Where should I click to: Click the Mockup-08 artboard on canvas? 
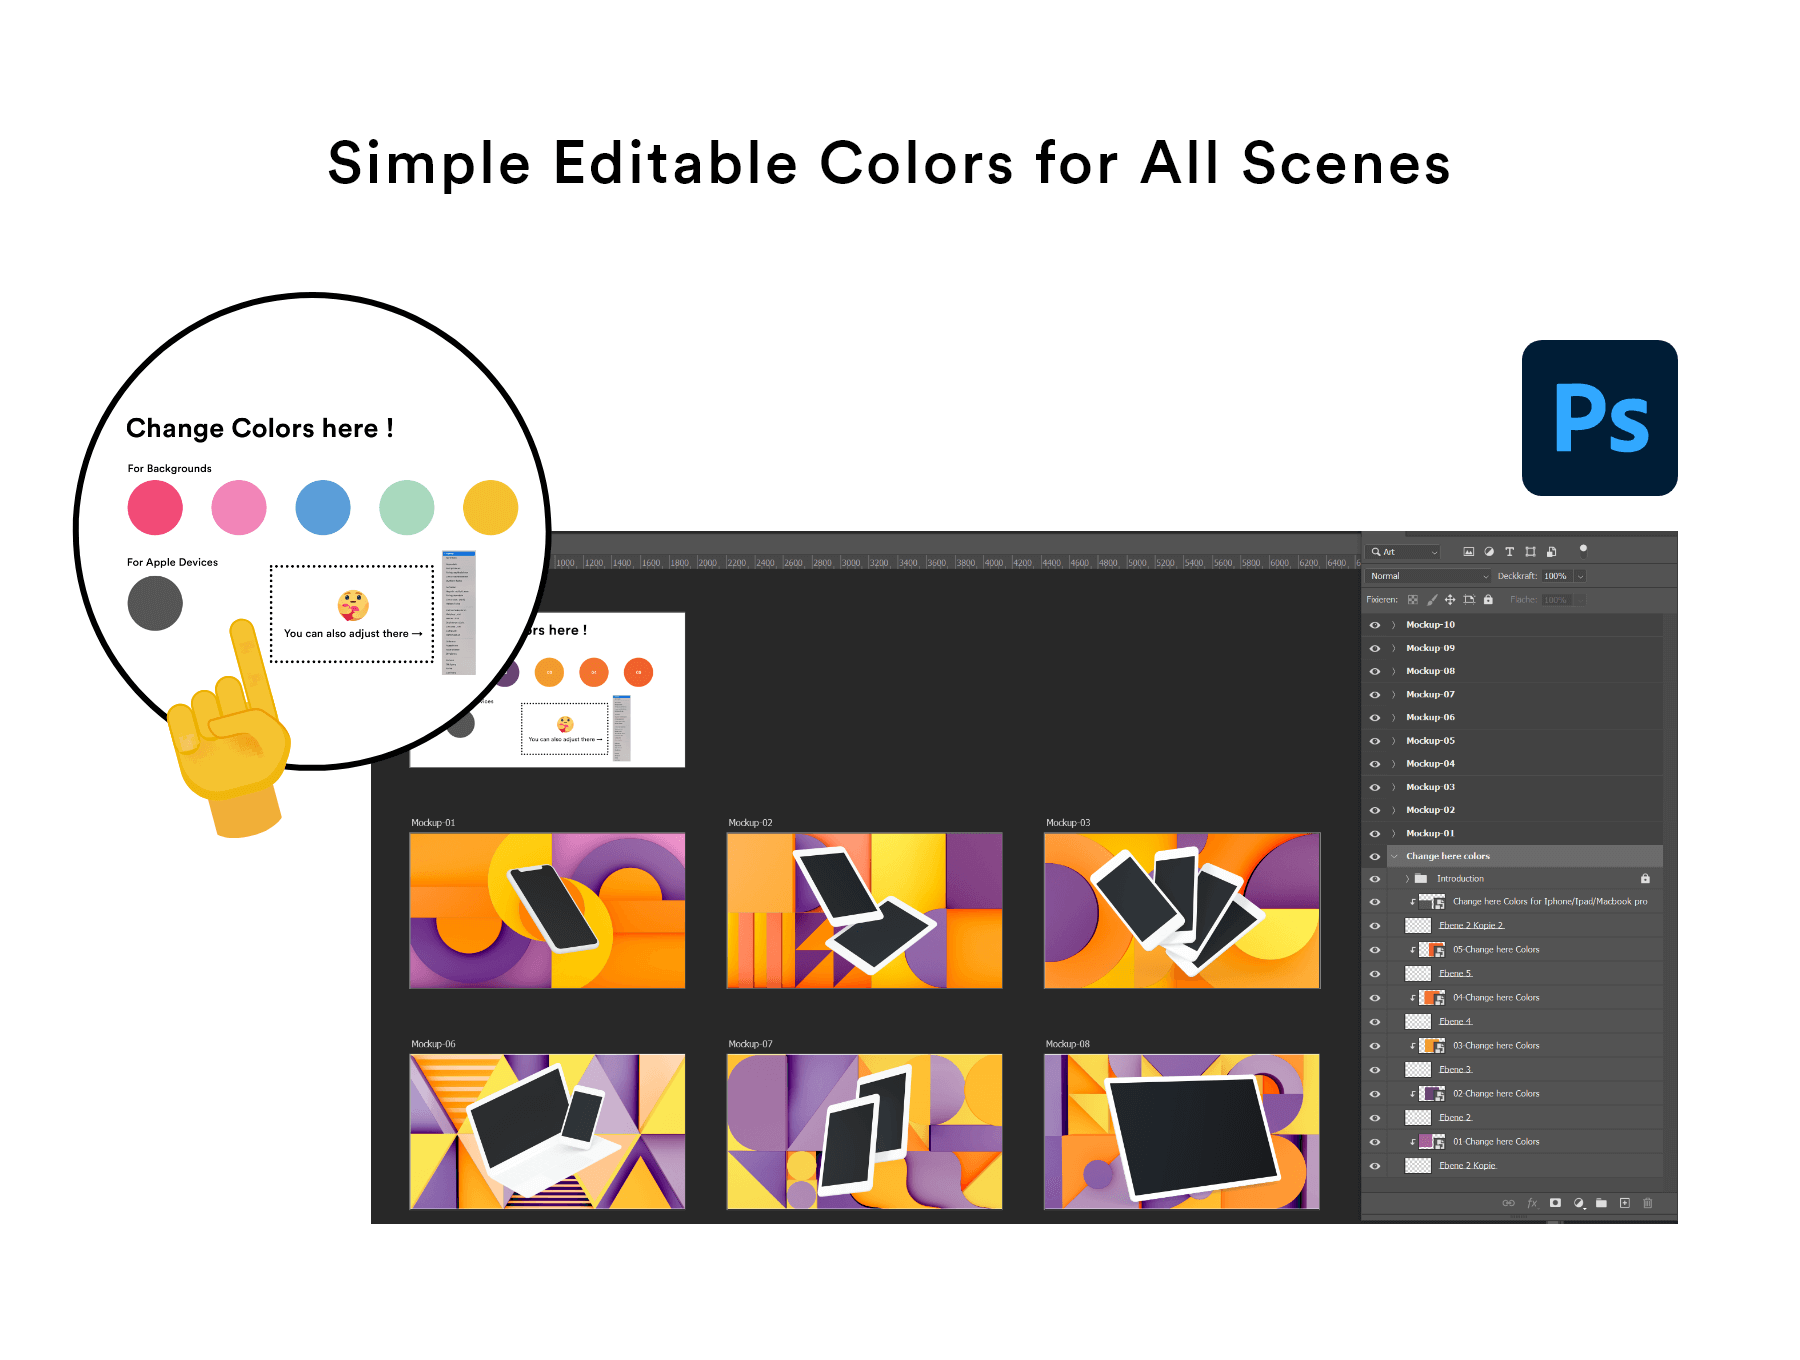(1182, 1131)
